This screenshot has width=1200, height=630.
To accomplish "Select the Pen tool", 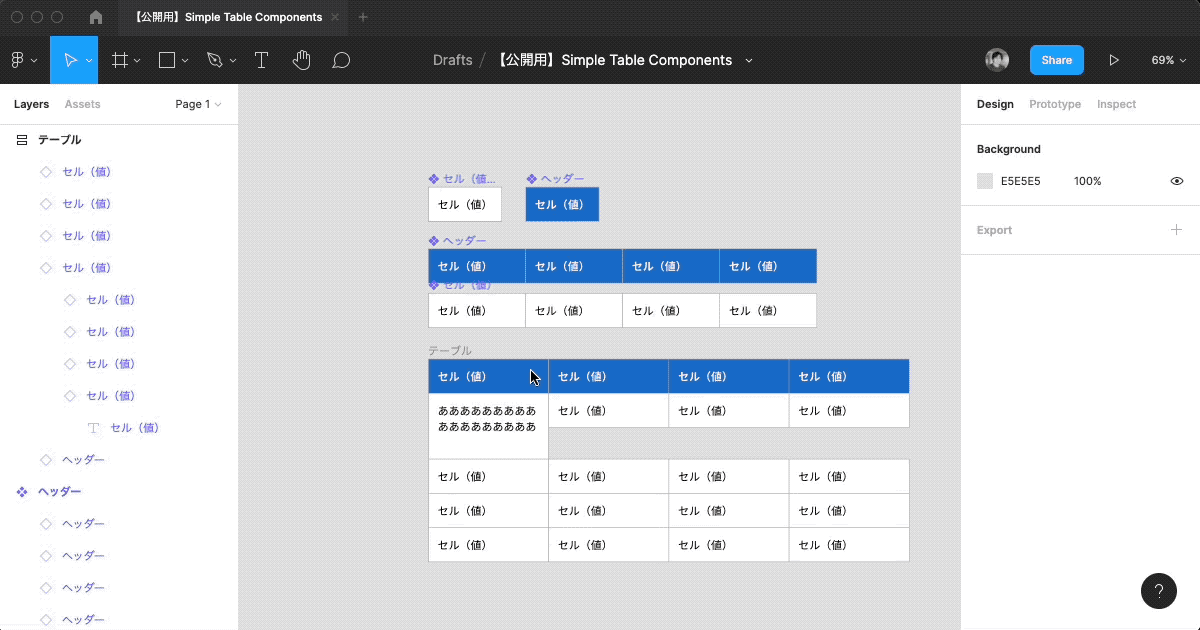I will [214, 60].
